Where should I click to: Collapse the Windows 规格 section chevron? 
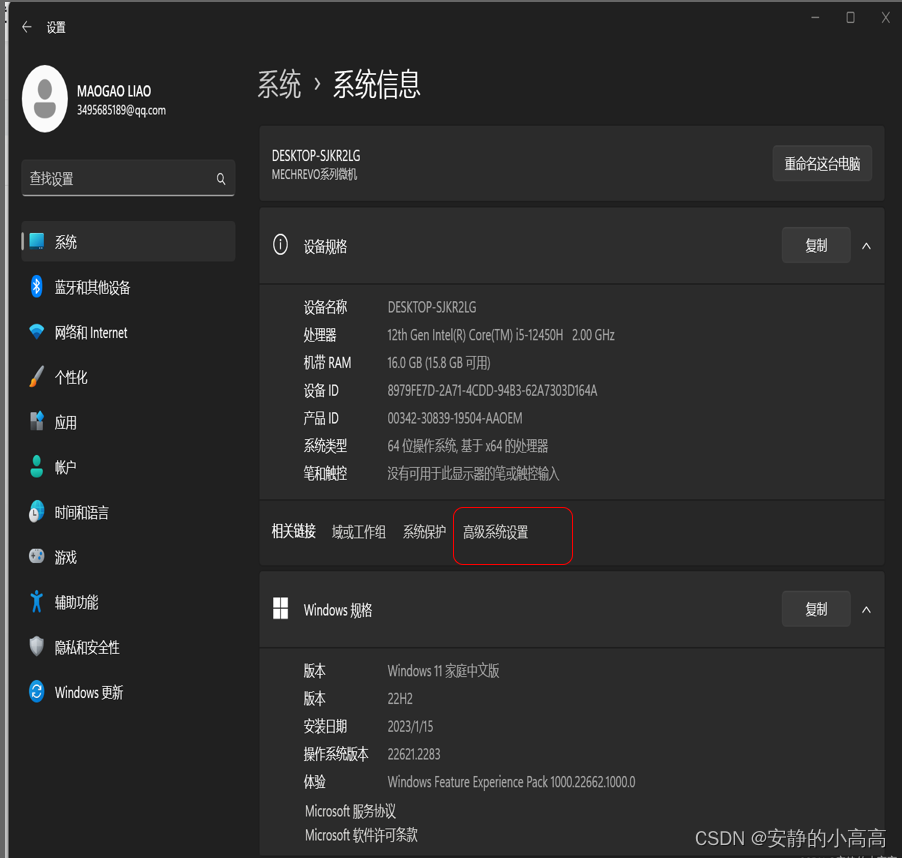point(866,610)
